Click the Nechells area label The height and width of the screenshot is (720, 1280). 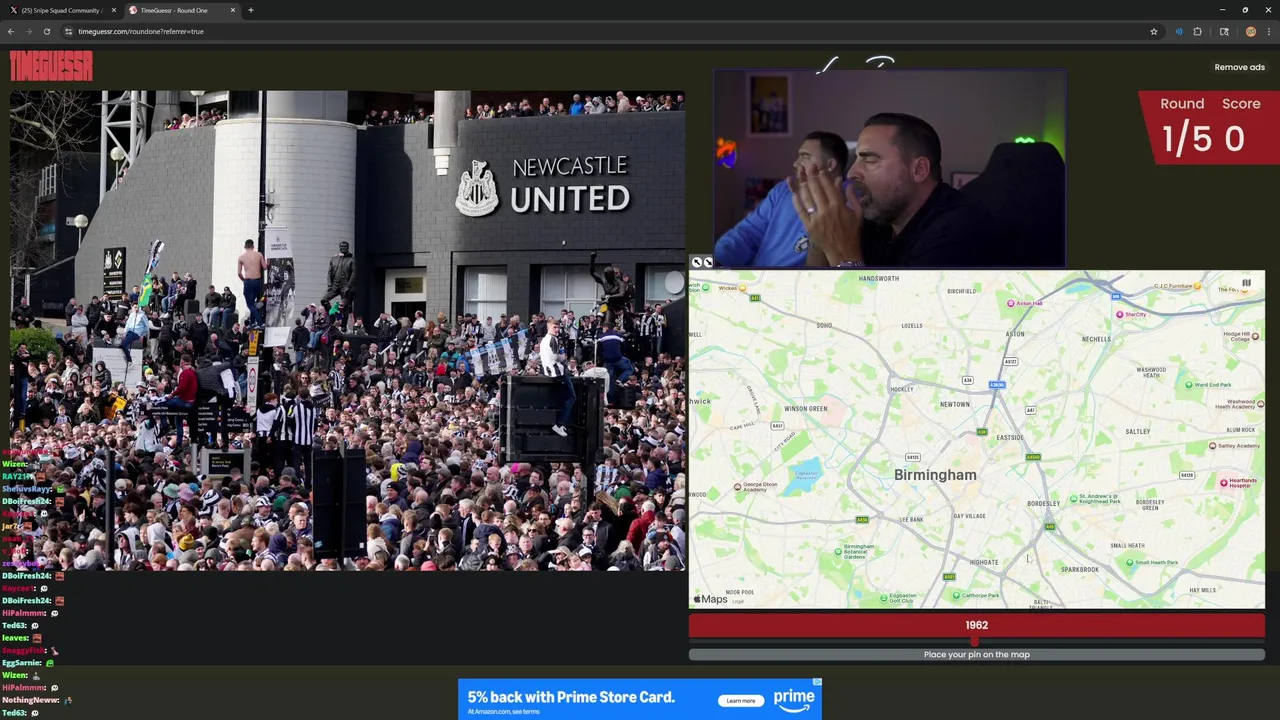coord(1096,339)
